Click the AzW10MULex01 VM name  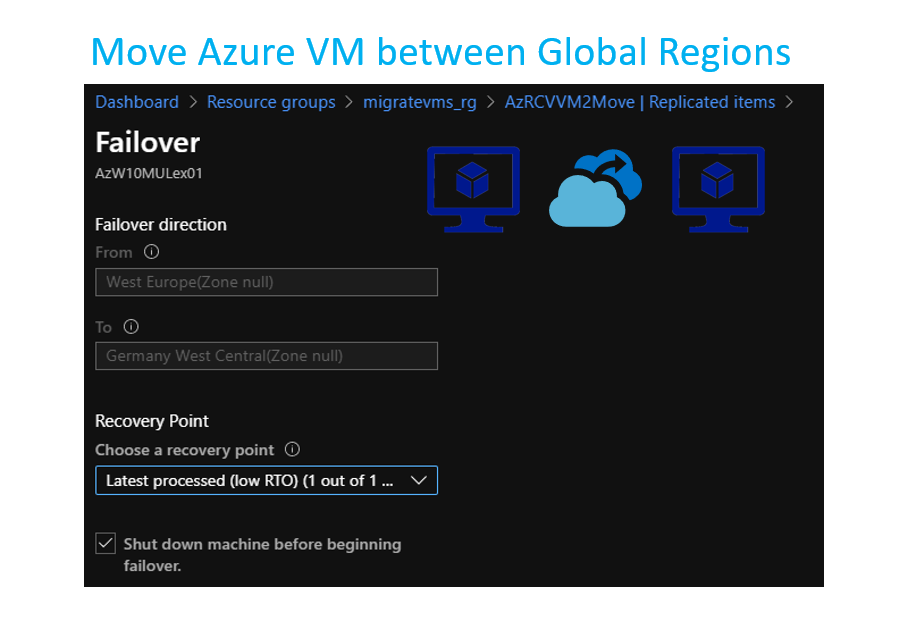[x=149, y=174]
